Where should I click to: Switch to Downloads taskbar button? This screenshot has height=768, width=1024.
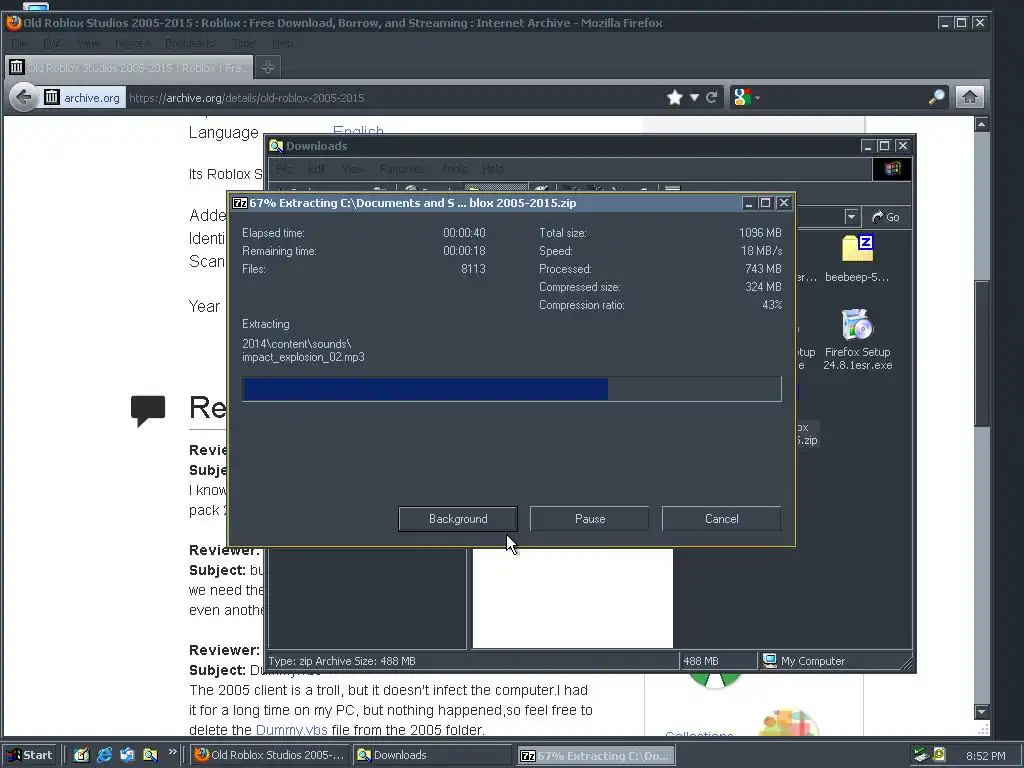[432, 755]
